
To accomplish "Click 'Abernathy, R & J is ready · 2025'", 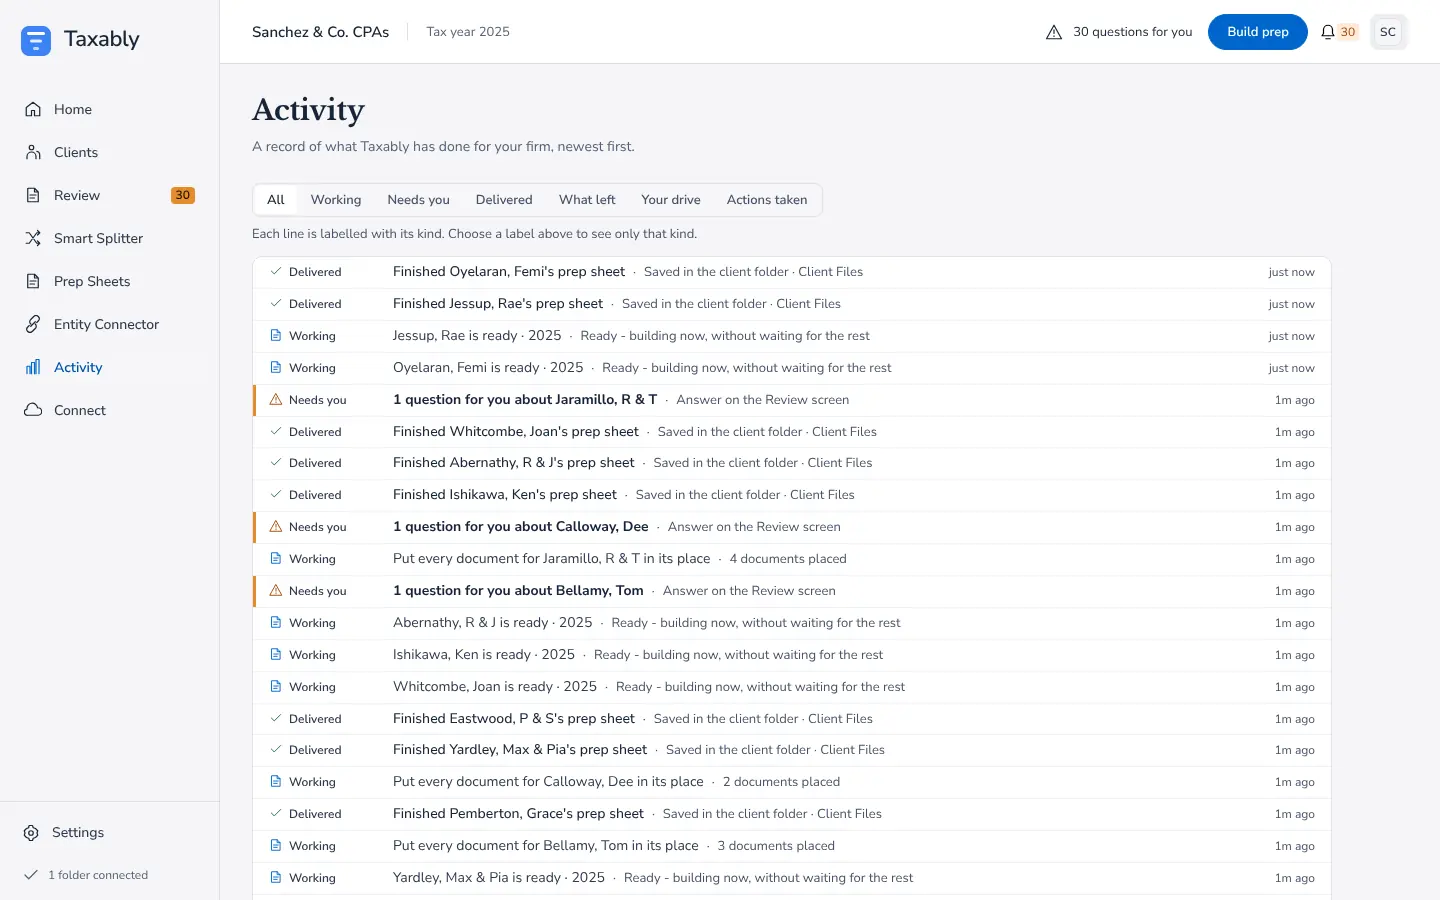I will (x=493, y=622).
